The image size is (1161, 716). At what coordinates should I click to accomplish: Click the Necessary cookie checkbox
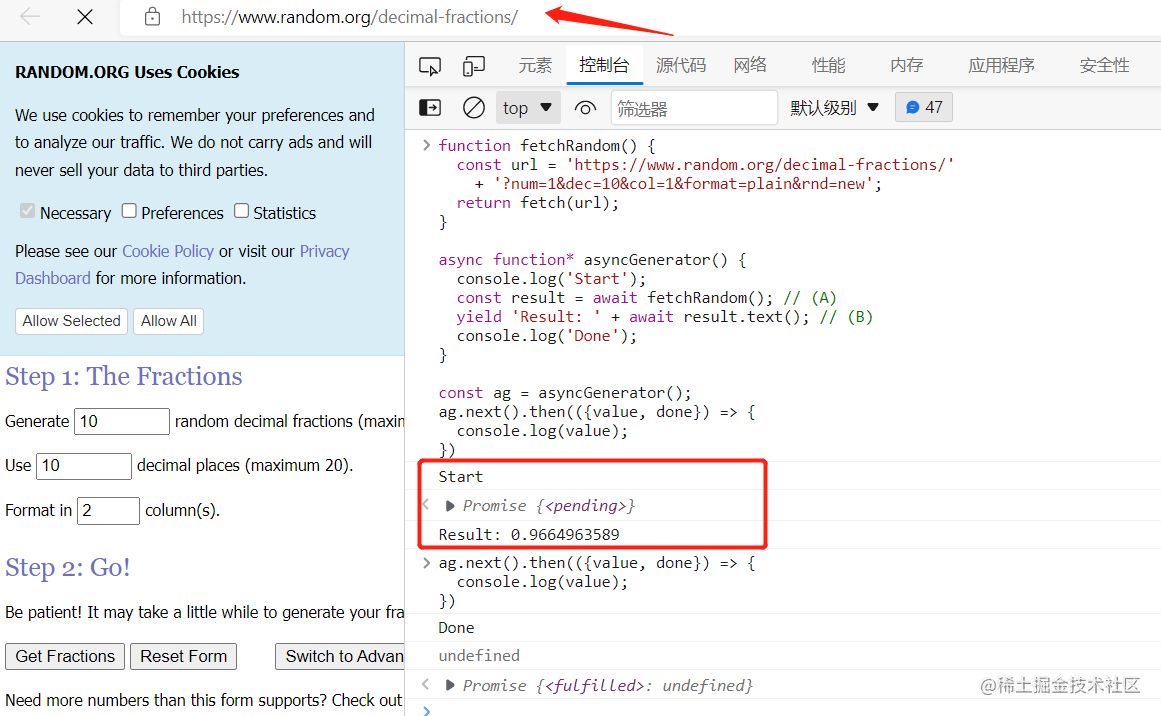(x=27, y=211)
